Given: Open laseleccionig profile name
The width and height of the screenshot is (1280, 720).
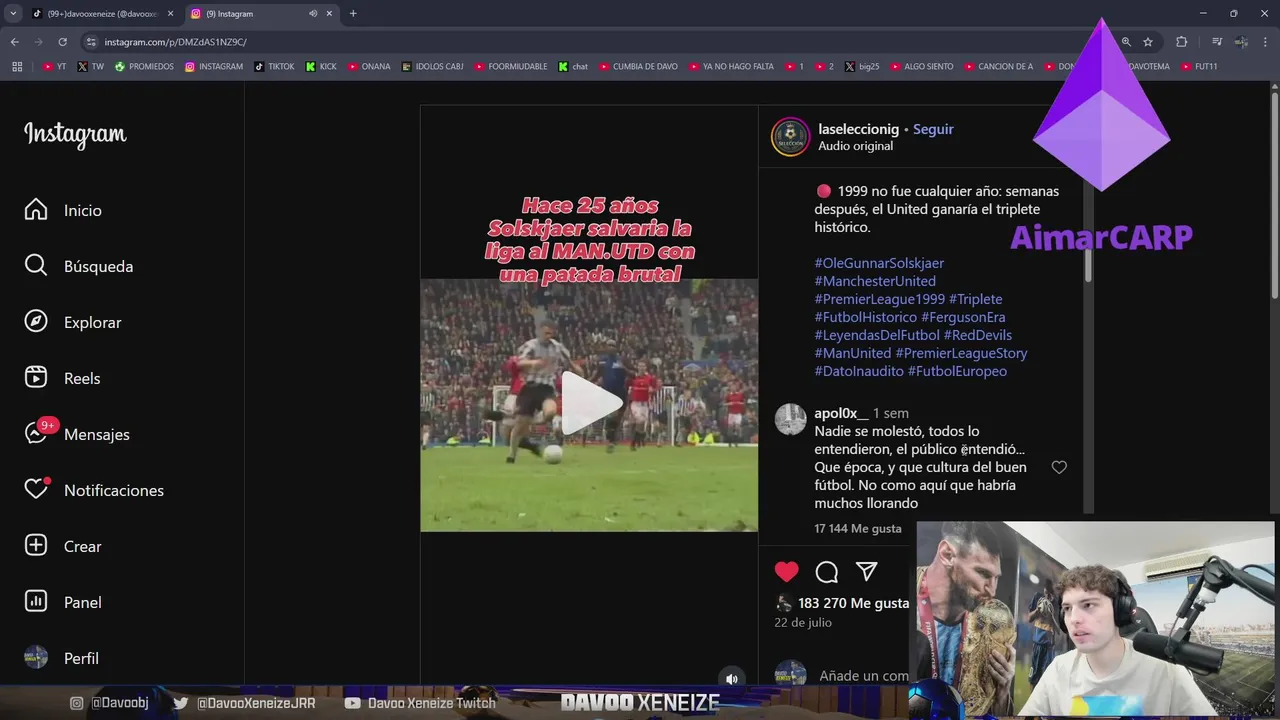Looking at the screenshot, I should 858,129.
